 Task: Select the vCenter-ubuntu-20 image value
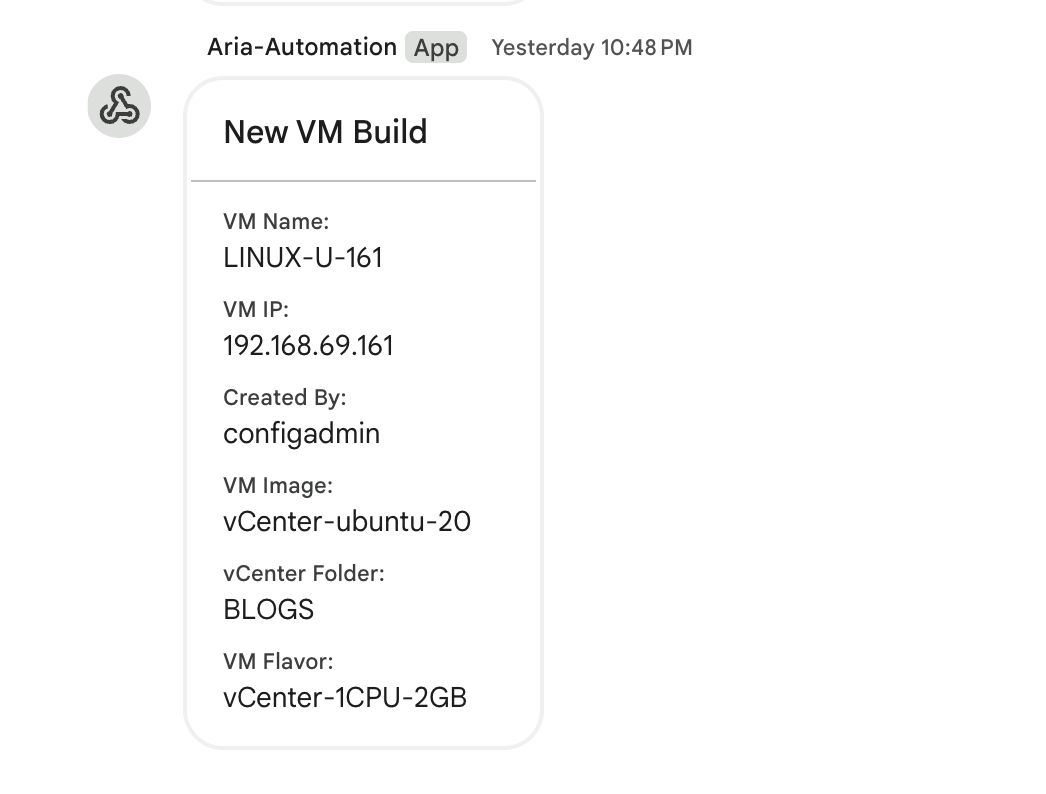347,522
